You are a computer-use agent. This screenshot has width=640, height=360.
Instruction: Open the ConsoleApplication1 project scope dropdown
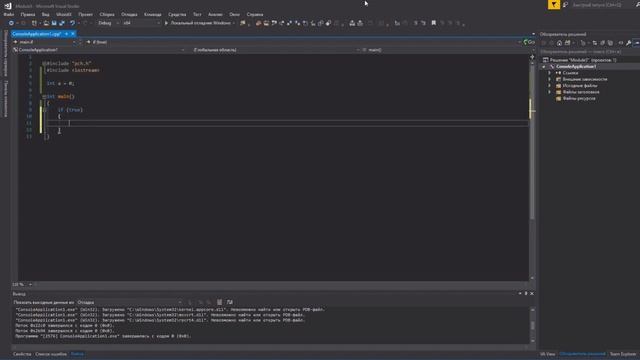click(99, 50)
